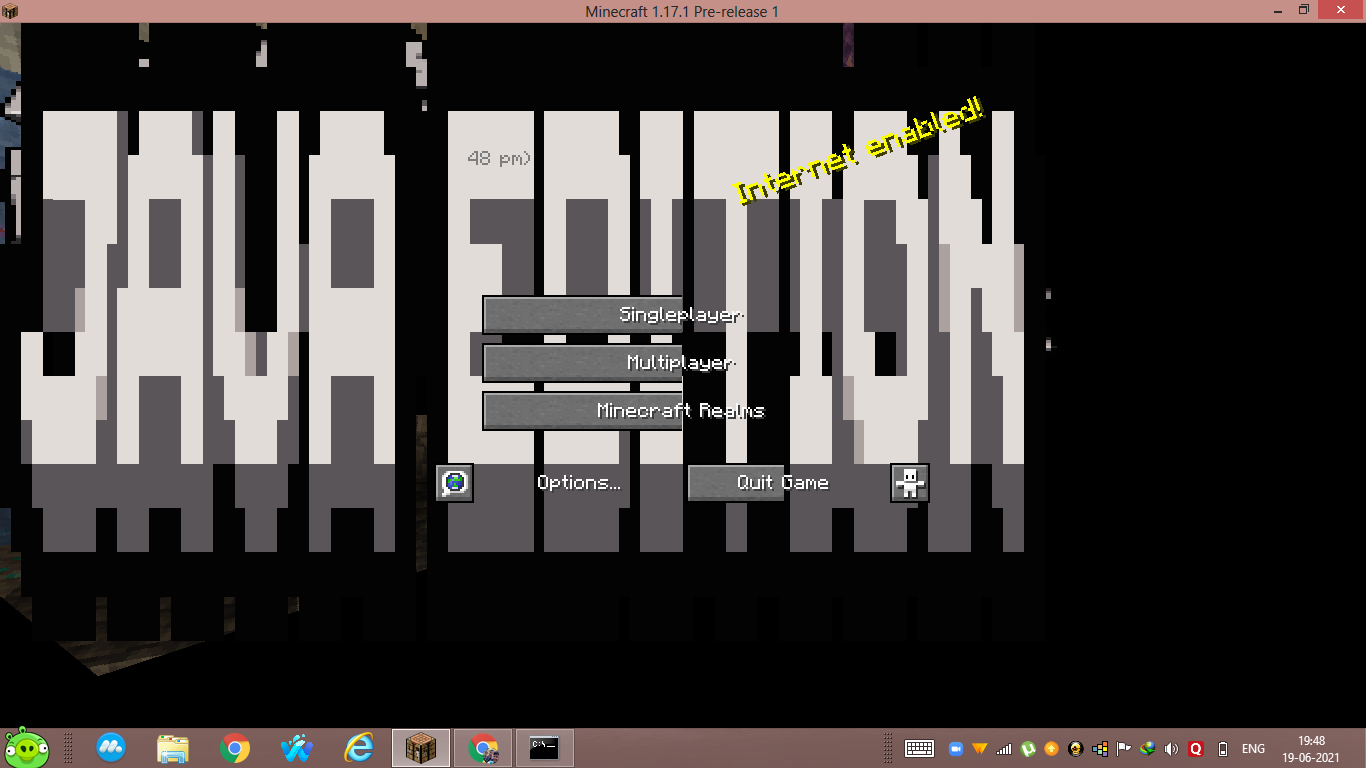1366x768 pixels.
Task: Switch to the Command Prompt window
Action: pyautogui.click(x=544, y=747)
